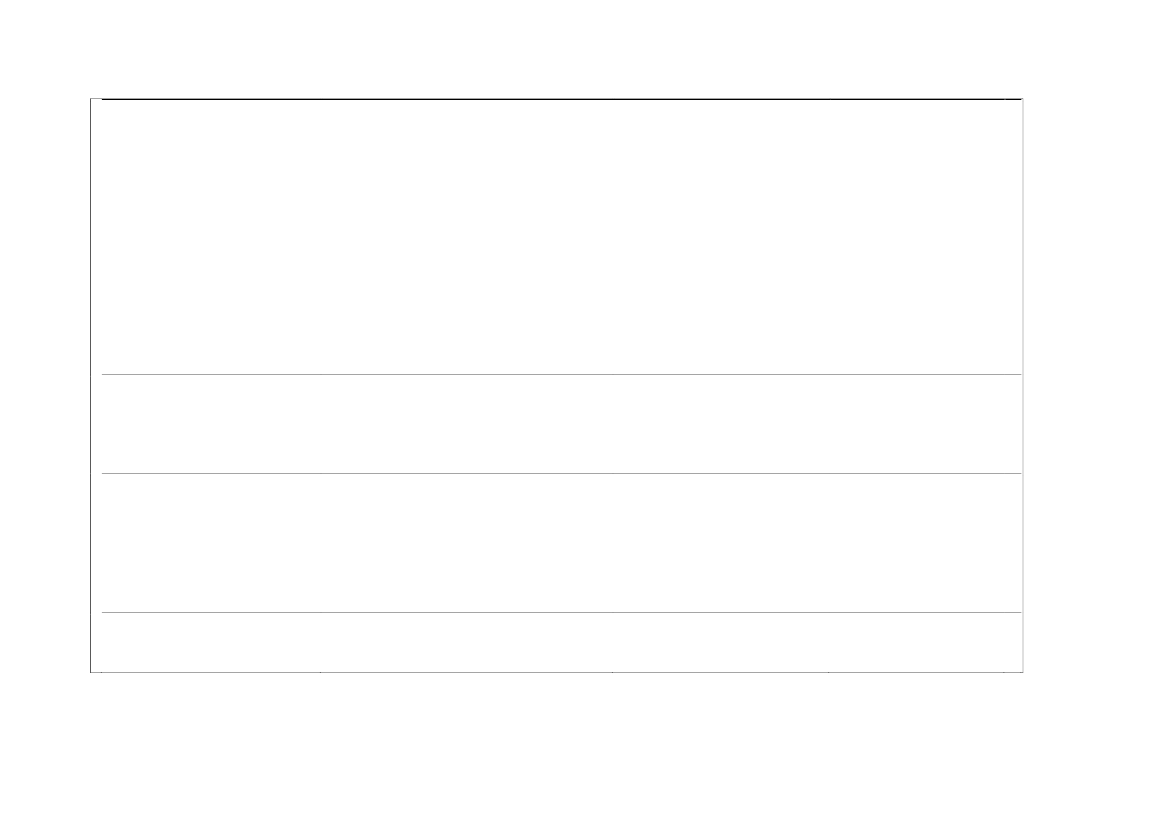
Task: Click the blank page area above the table
Action: pyautogui.click(x=560, y=50)
